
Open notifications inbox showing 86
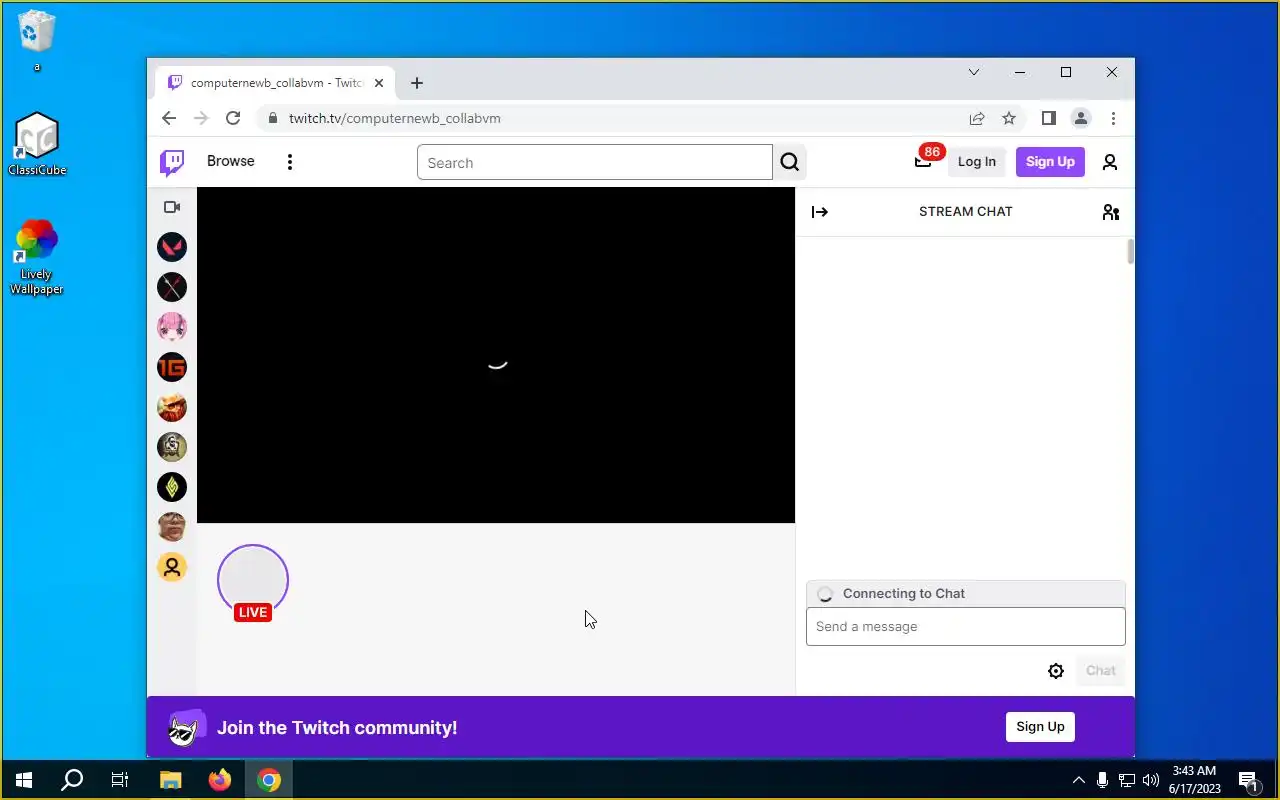(923, 161)
